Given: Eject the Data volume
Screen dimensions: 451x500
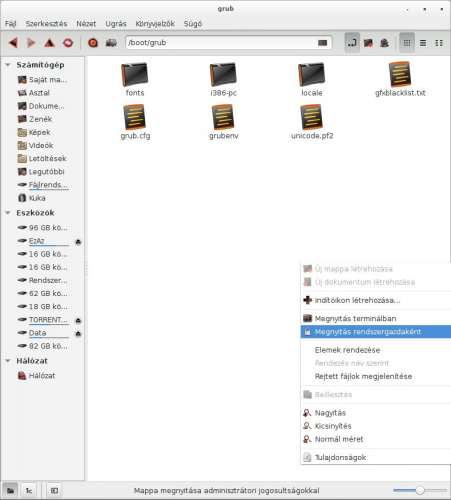Looking at the screenshot, I should [78, 334].
